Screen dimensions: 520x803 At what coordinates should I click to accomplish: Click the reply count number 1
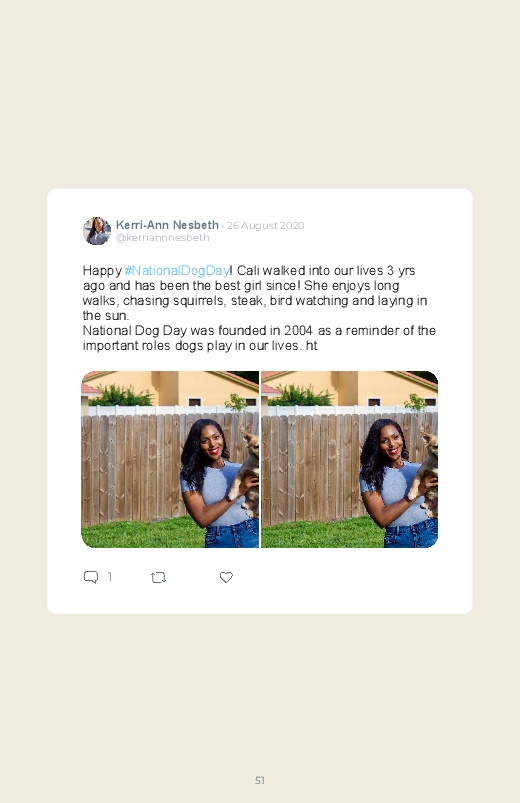tap(110, 577)
